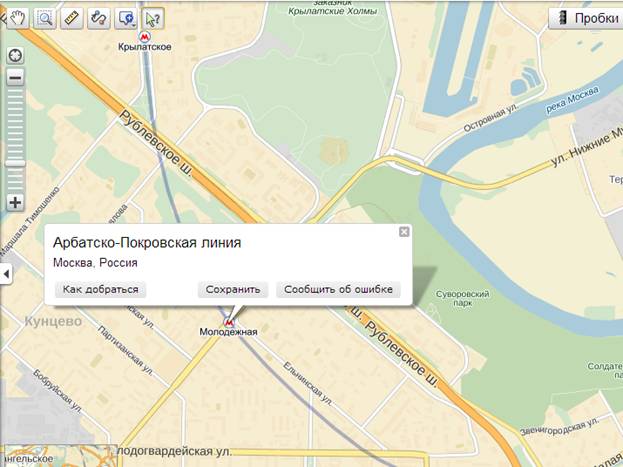
Task: Click the Звенигородская ул. street label
Action: (x=559, y=426)
